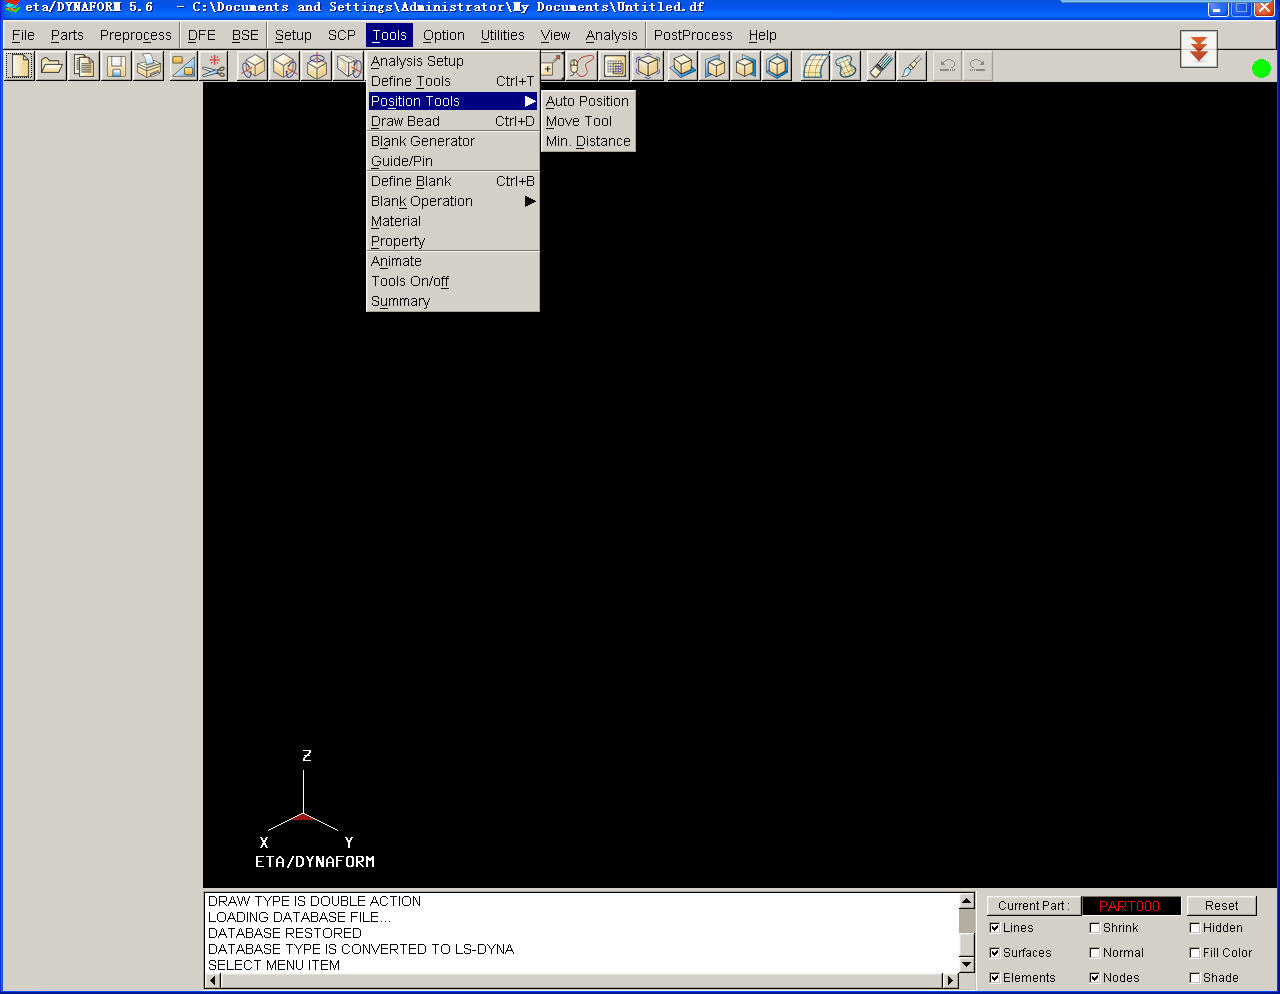Click the green status indicator circle

point(1261,68)
